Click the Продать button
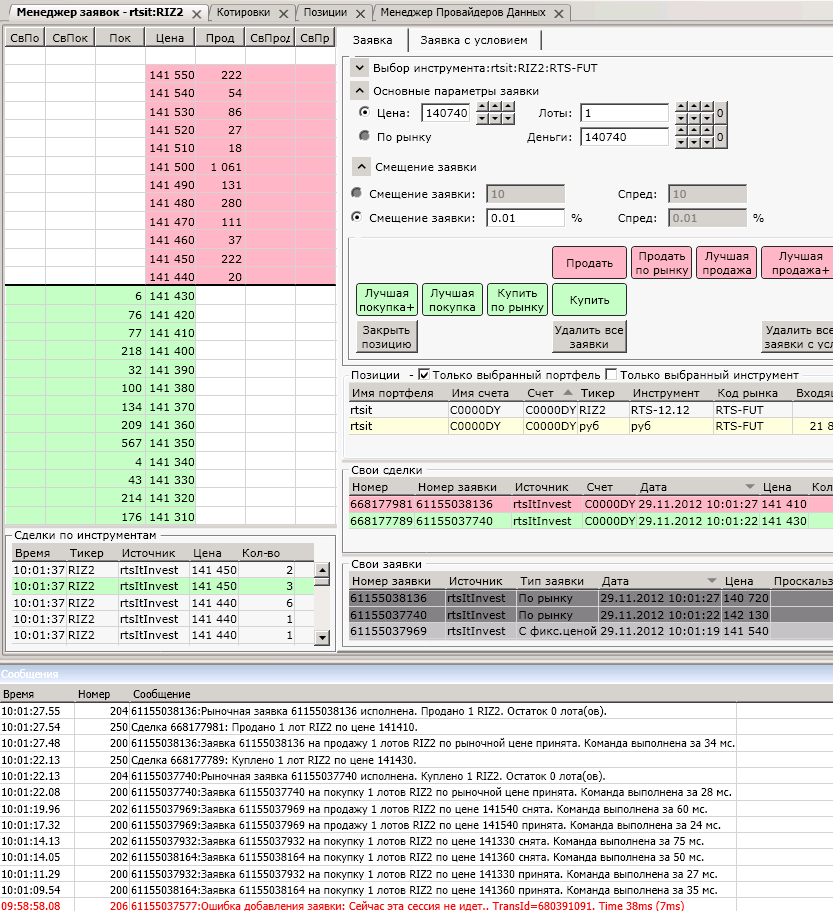The image size is (833, 911). [x=590, y=263]
